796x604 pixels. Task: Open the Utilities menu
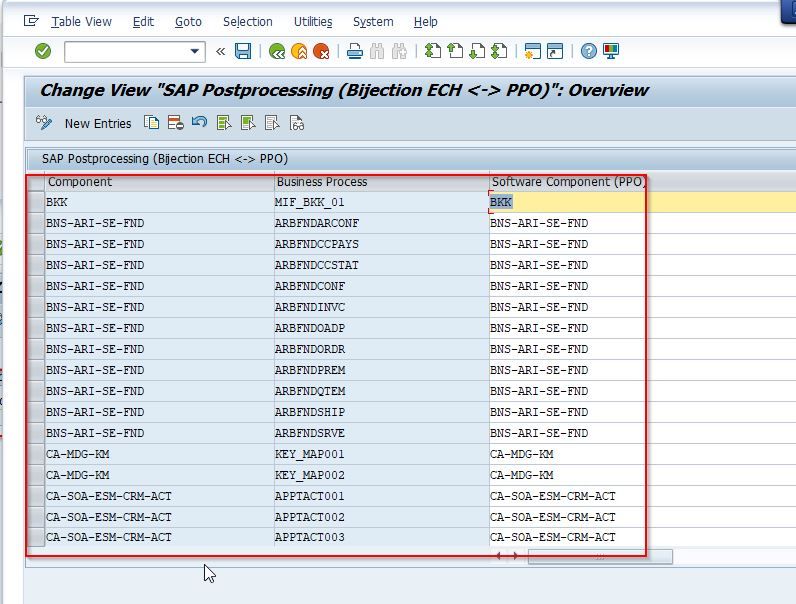(313, 22)
